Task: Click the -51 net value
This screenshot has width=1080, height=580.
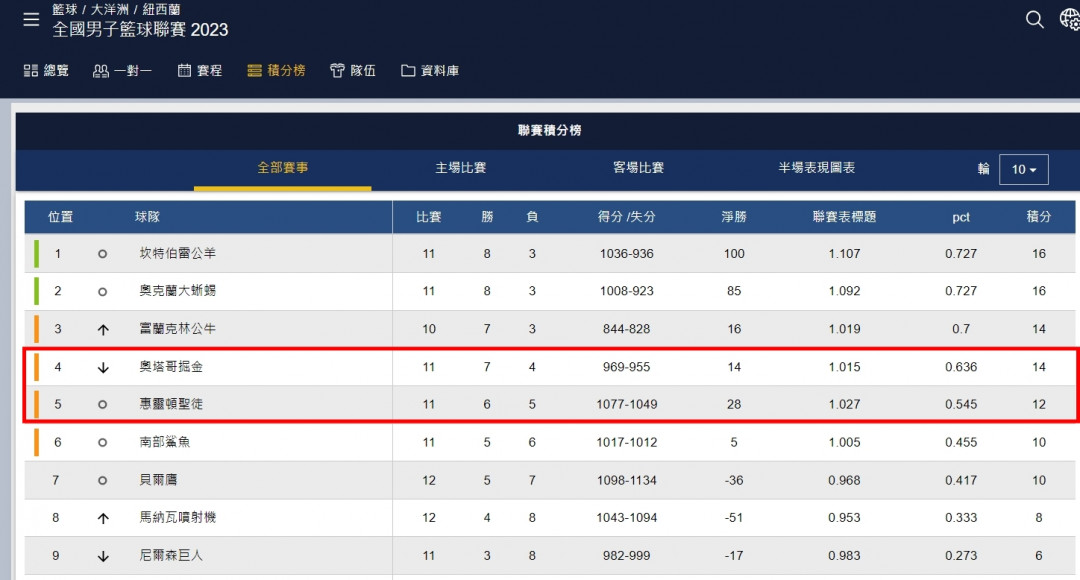Action: pos(734,518)
